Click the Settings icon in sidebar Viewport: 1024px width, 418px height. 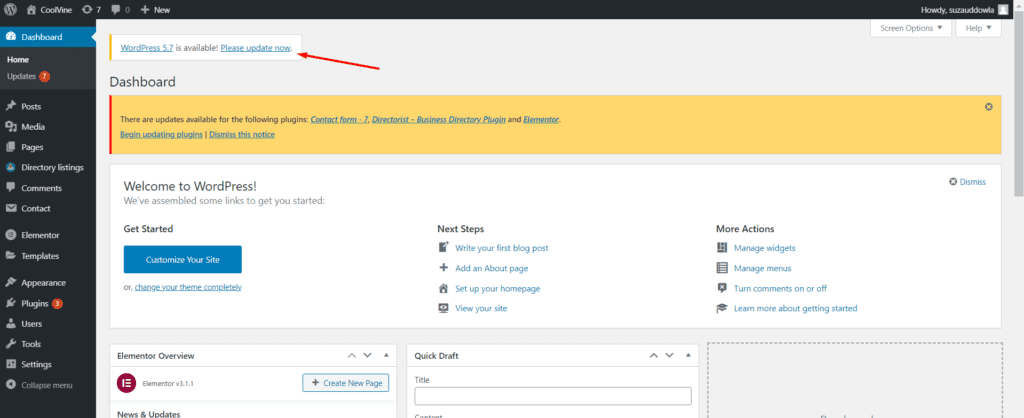[11, 364]
